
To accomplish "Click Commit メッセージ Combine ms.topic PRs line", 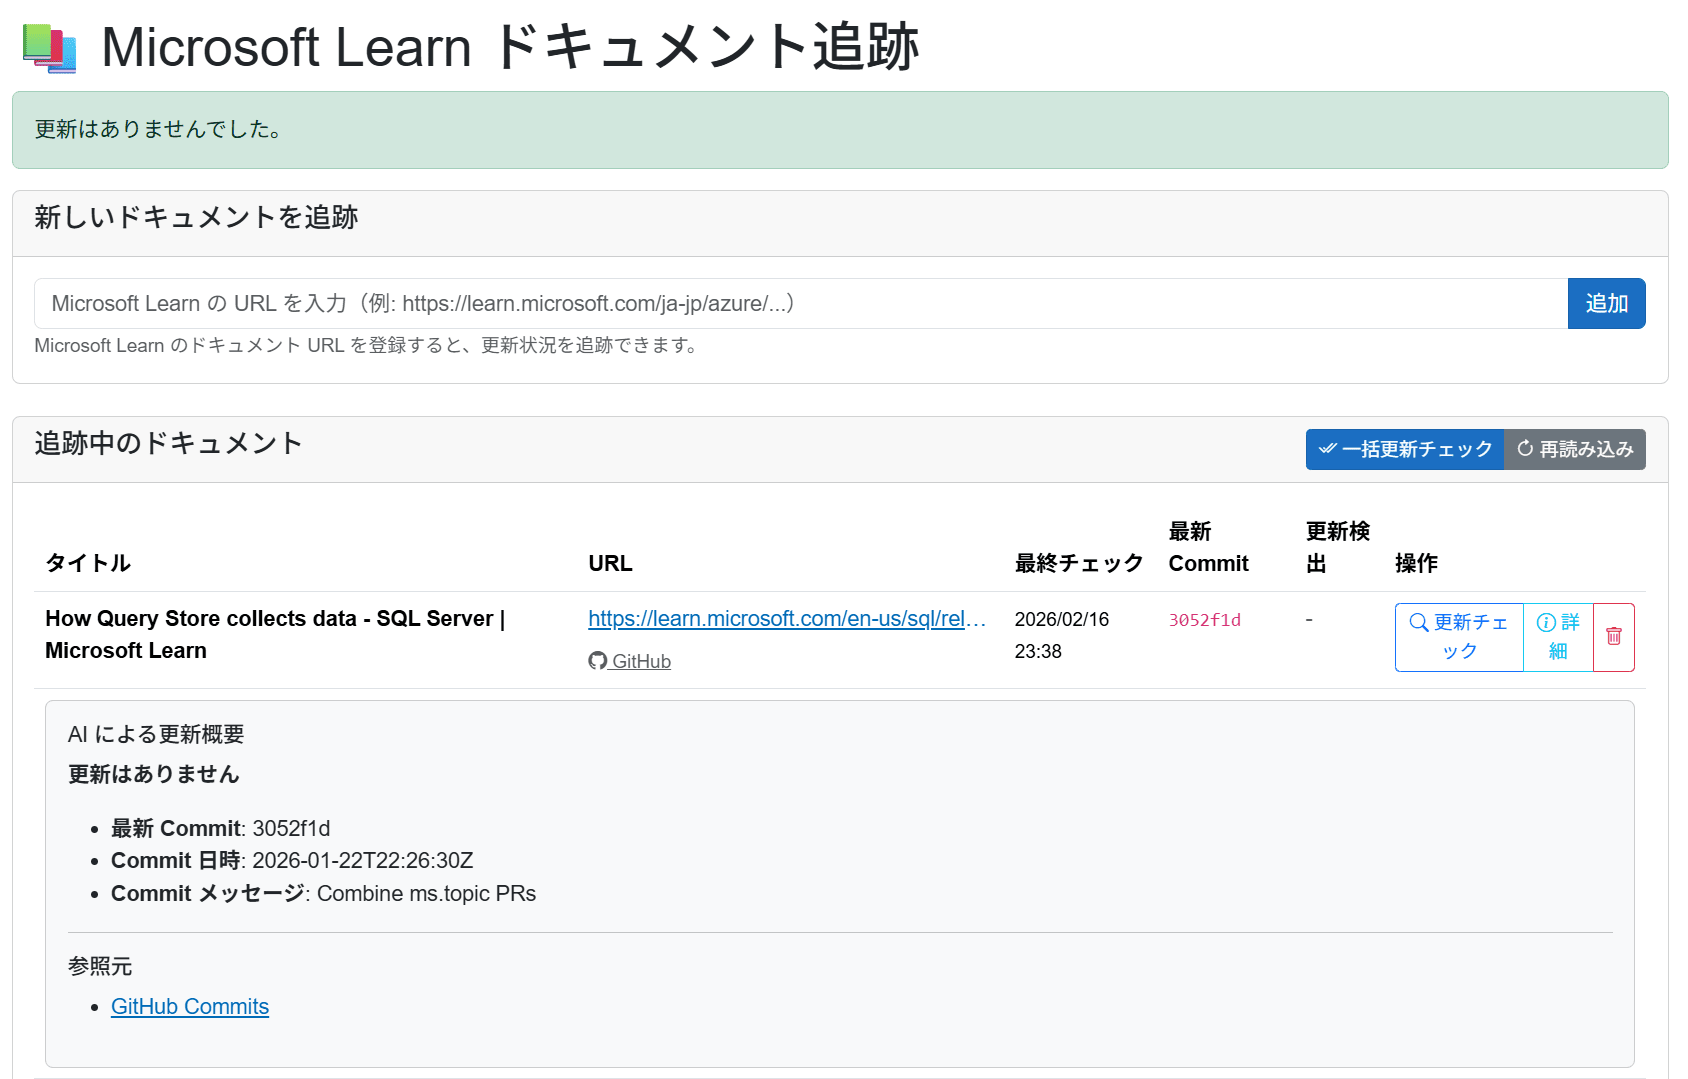I will coord(323,894).
